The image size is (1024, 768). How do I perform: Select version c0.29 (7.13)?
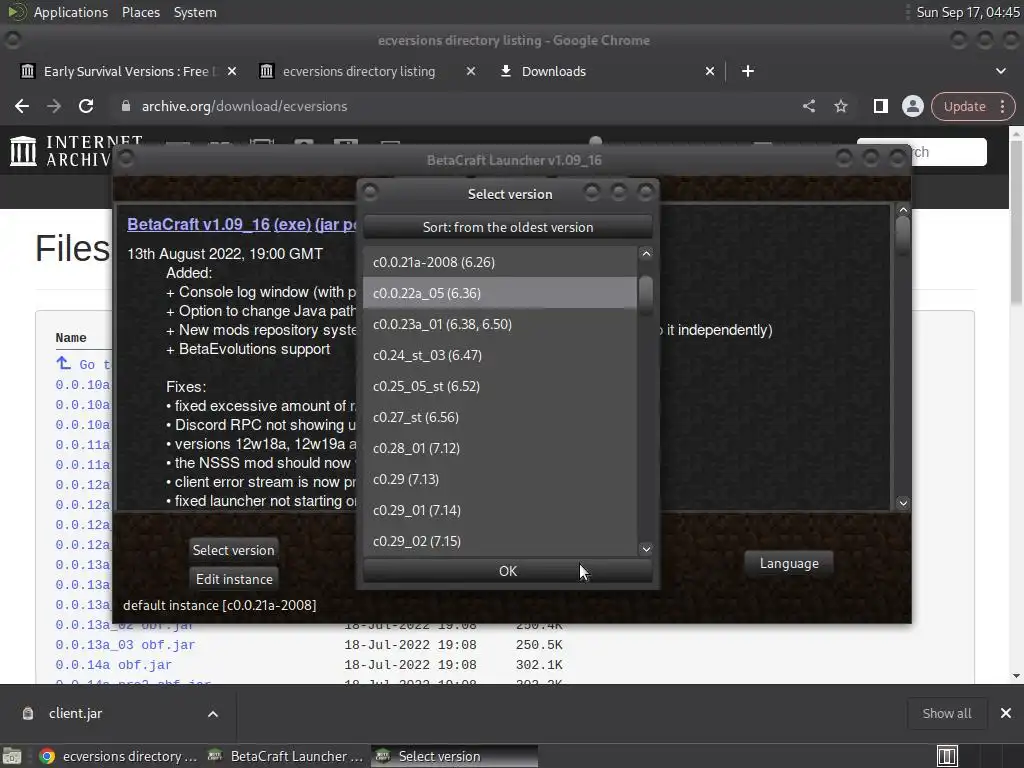[x=500, y=479]
